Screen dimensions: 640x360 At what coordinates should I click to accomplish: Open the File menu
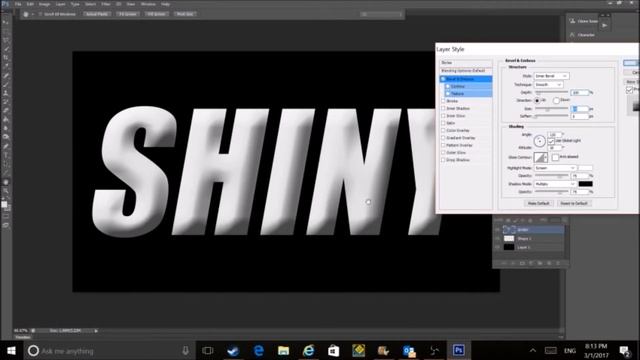tap(18, 4)
